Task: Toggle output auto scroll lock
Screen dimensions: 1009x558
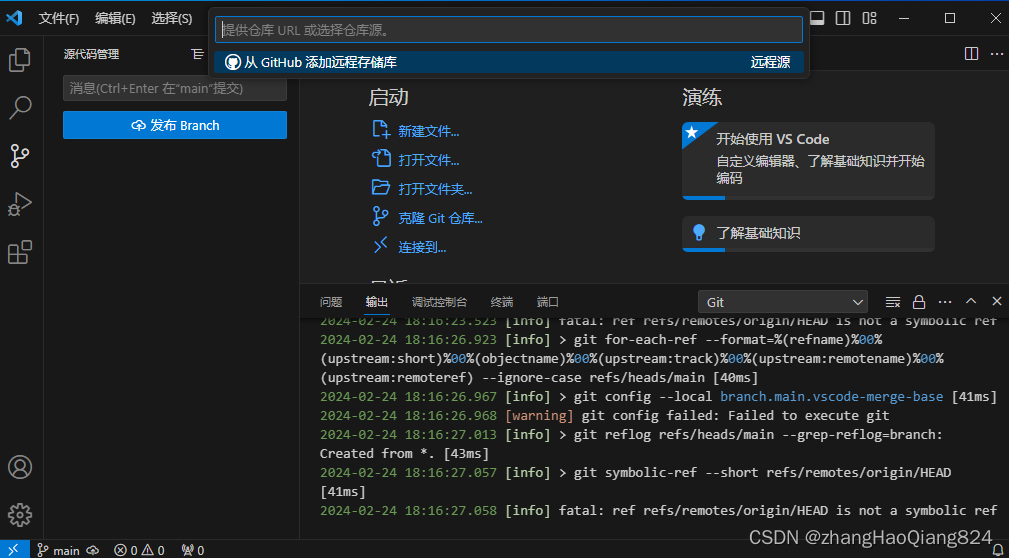Action: pyautogui.click(x=919, y=302)
